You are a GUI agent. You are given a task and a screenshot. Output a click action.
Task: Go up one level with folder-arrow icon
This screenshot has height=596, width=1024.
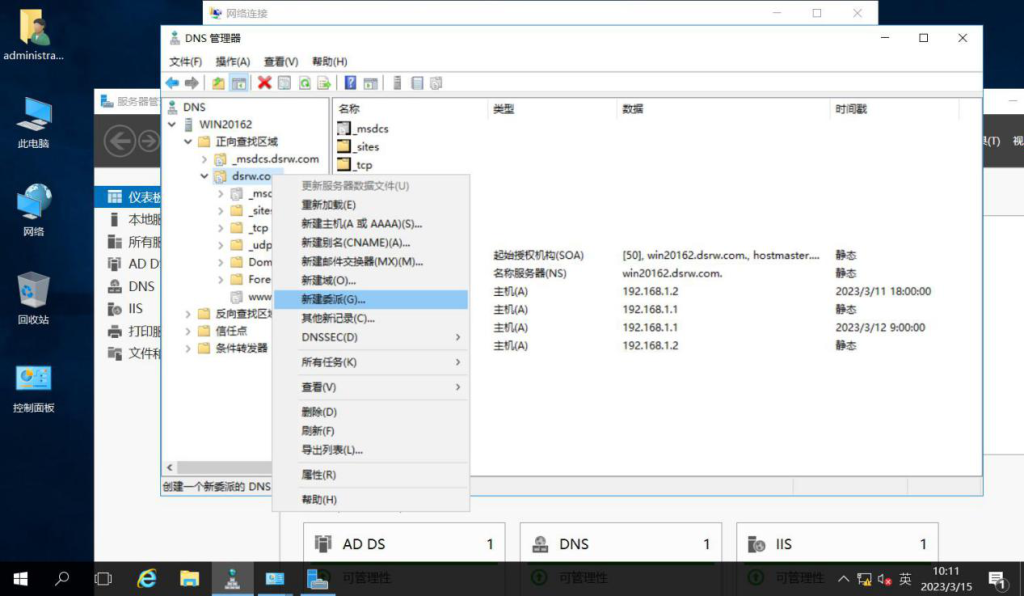(218, 83)
